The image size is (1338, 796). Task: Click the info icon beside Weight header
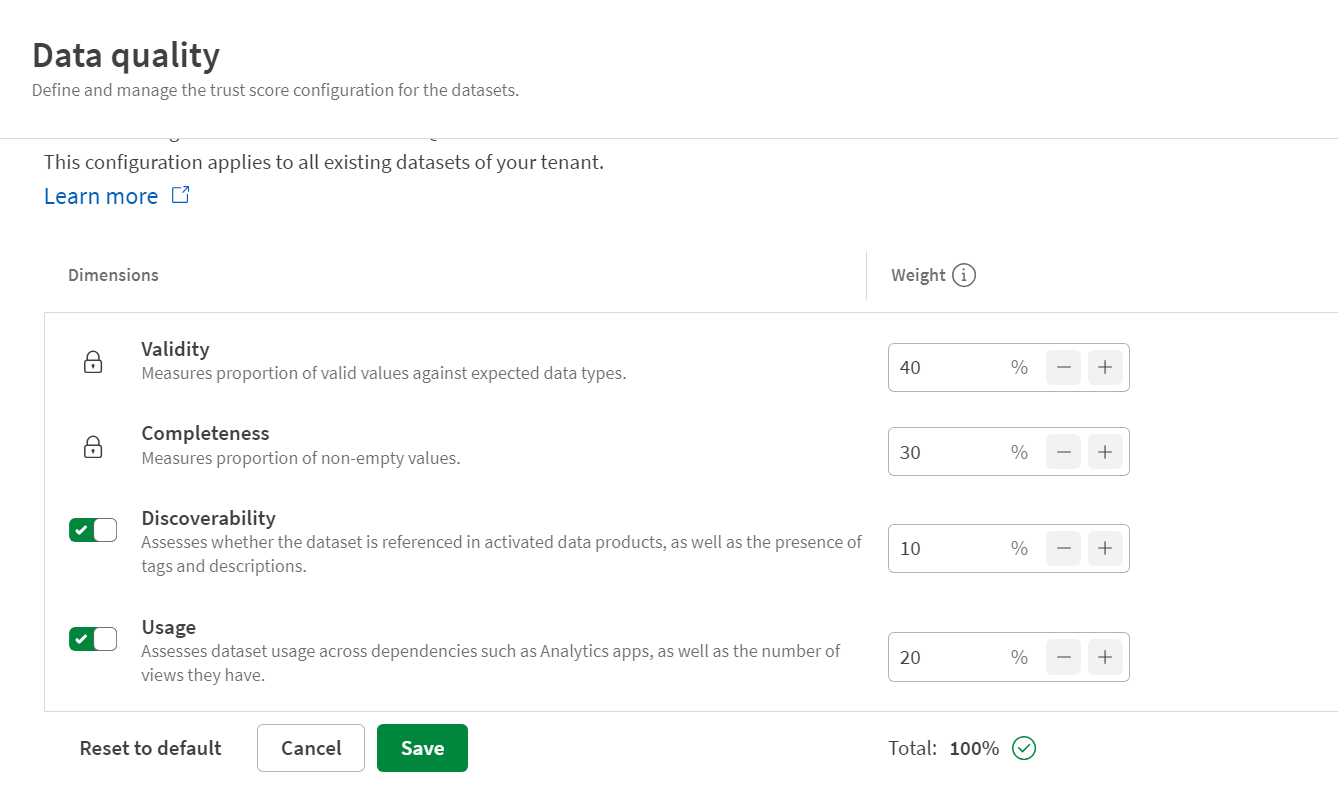tap(966, 274)
